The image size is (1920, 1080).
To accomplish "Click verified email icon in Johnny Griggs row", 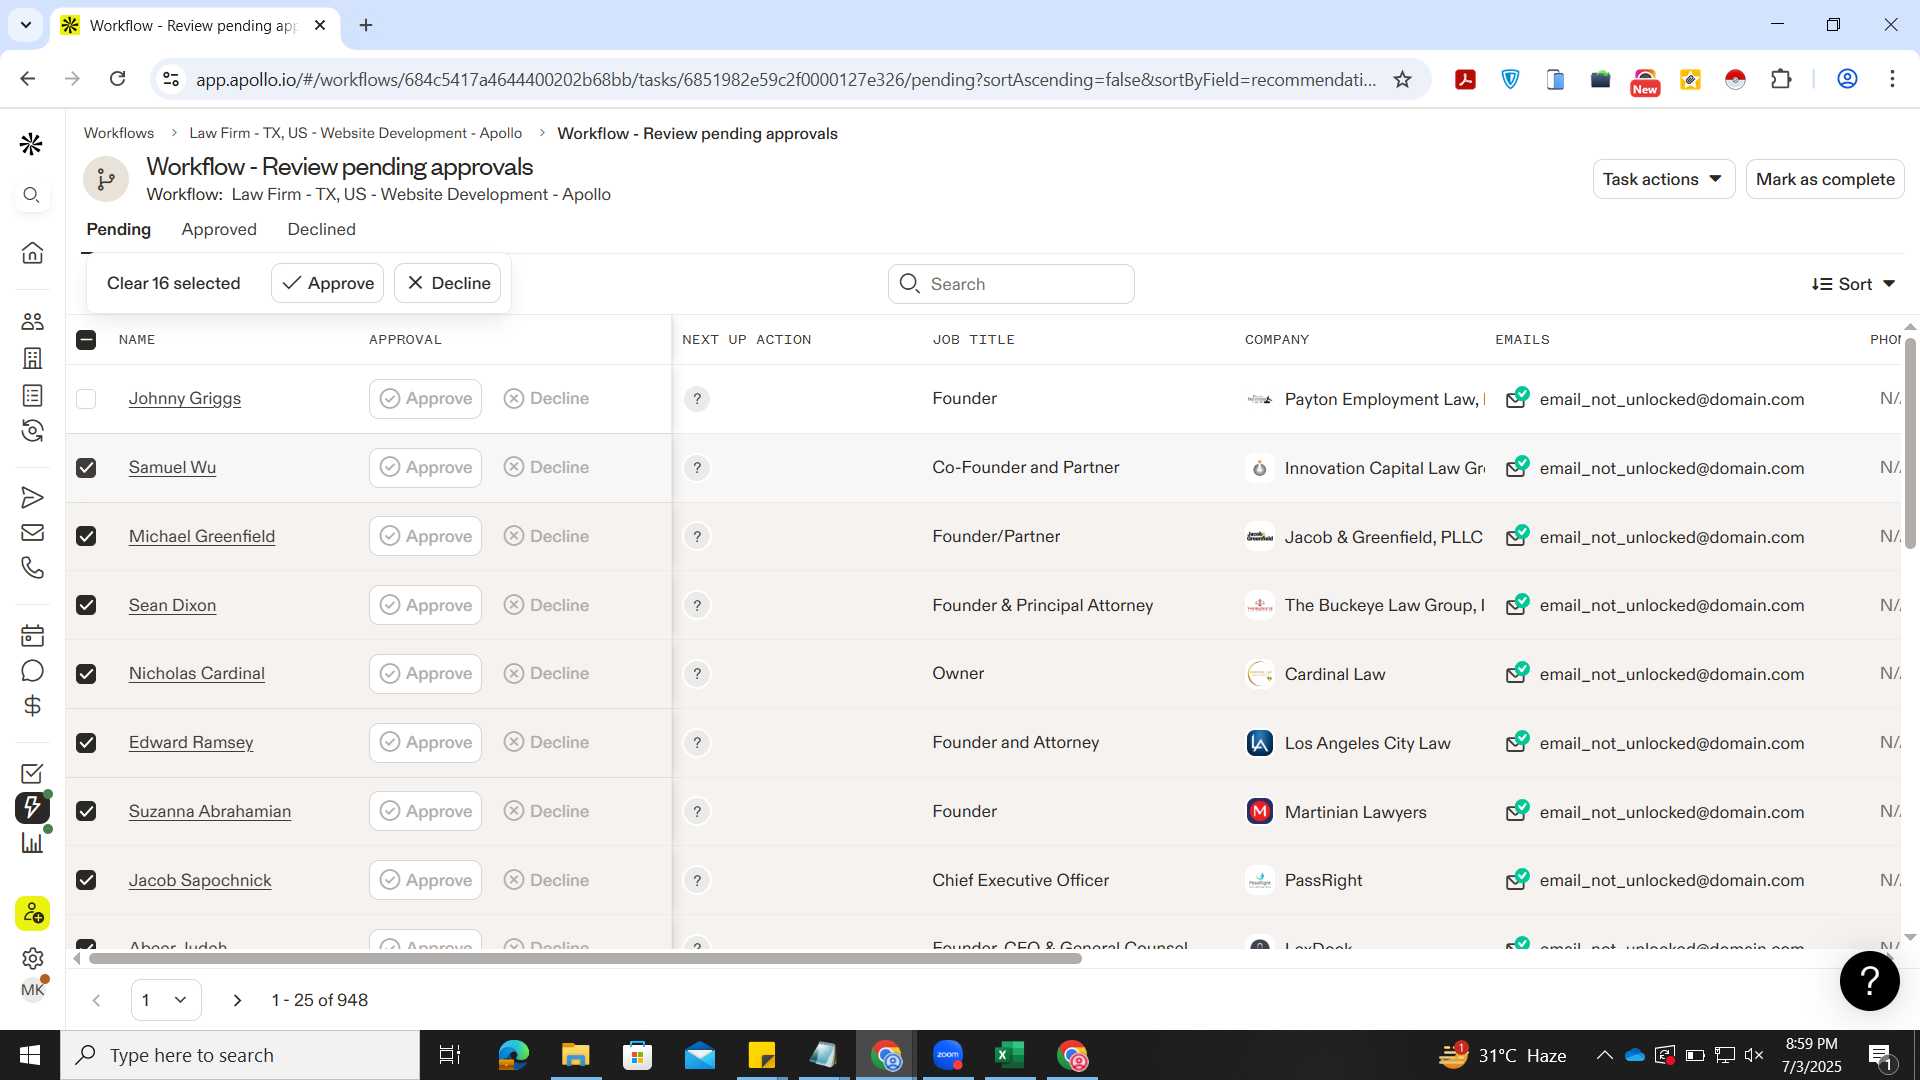I will coord(1517,397).
